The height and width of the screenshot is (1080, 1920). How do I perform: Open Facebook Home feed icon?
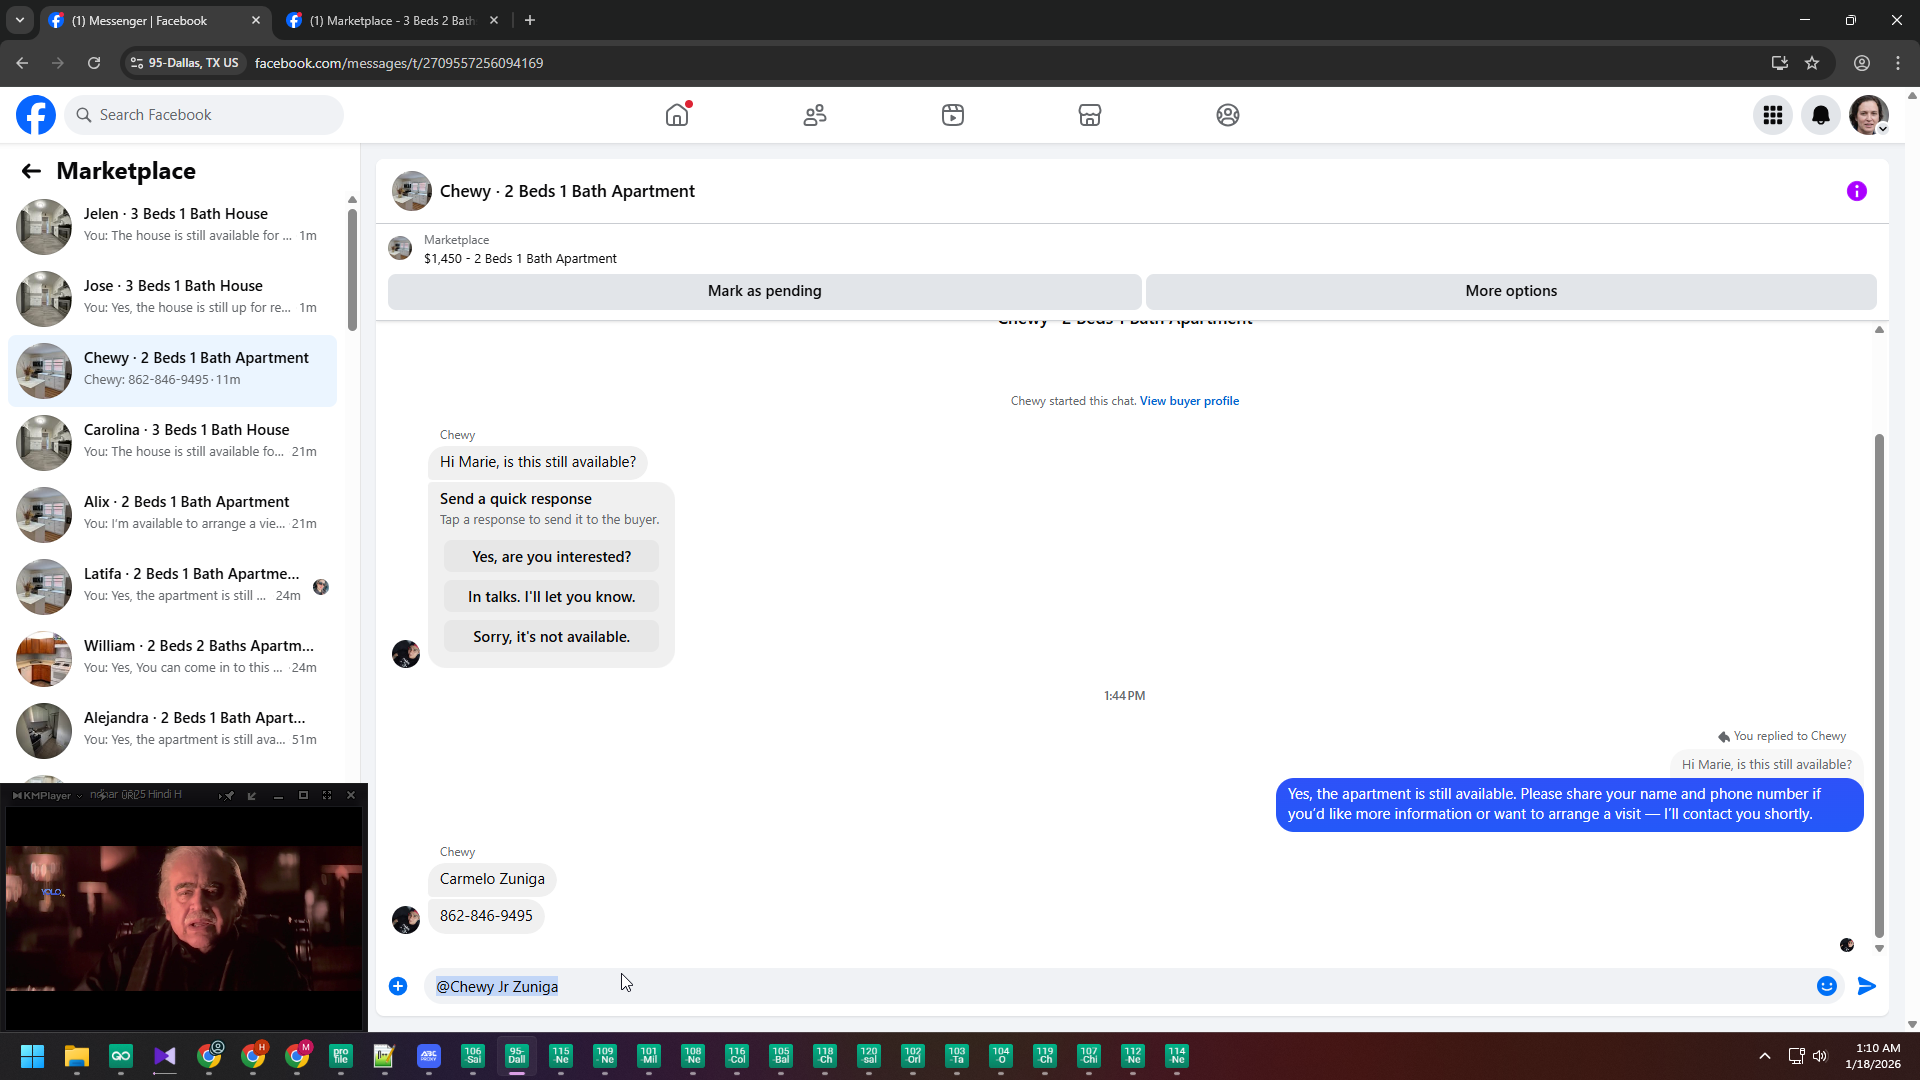[677, 115]
